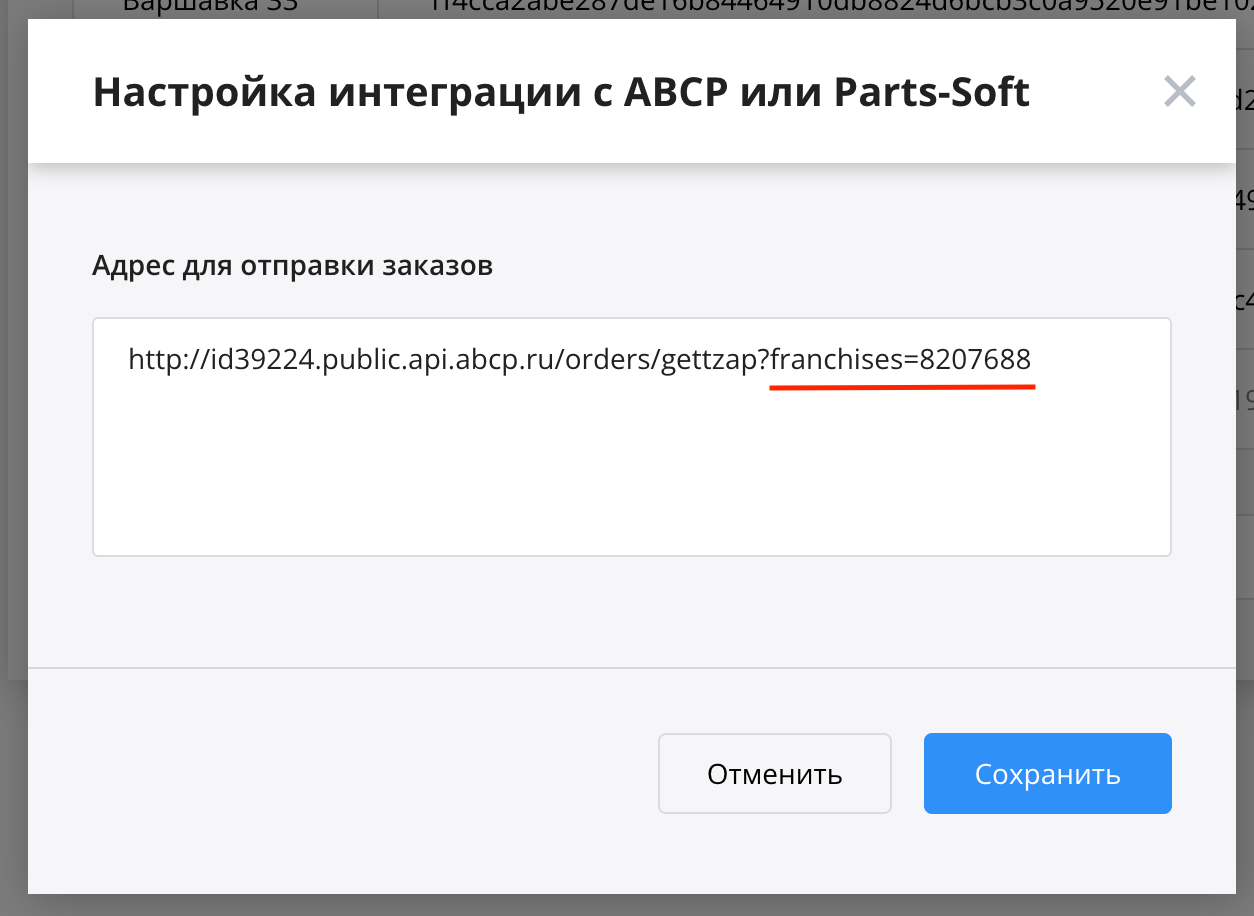
Task: Close the ABCP integration settings dialog
Action: click(x=1180, y=92)
